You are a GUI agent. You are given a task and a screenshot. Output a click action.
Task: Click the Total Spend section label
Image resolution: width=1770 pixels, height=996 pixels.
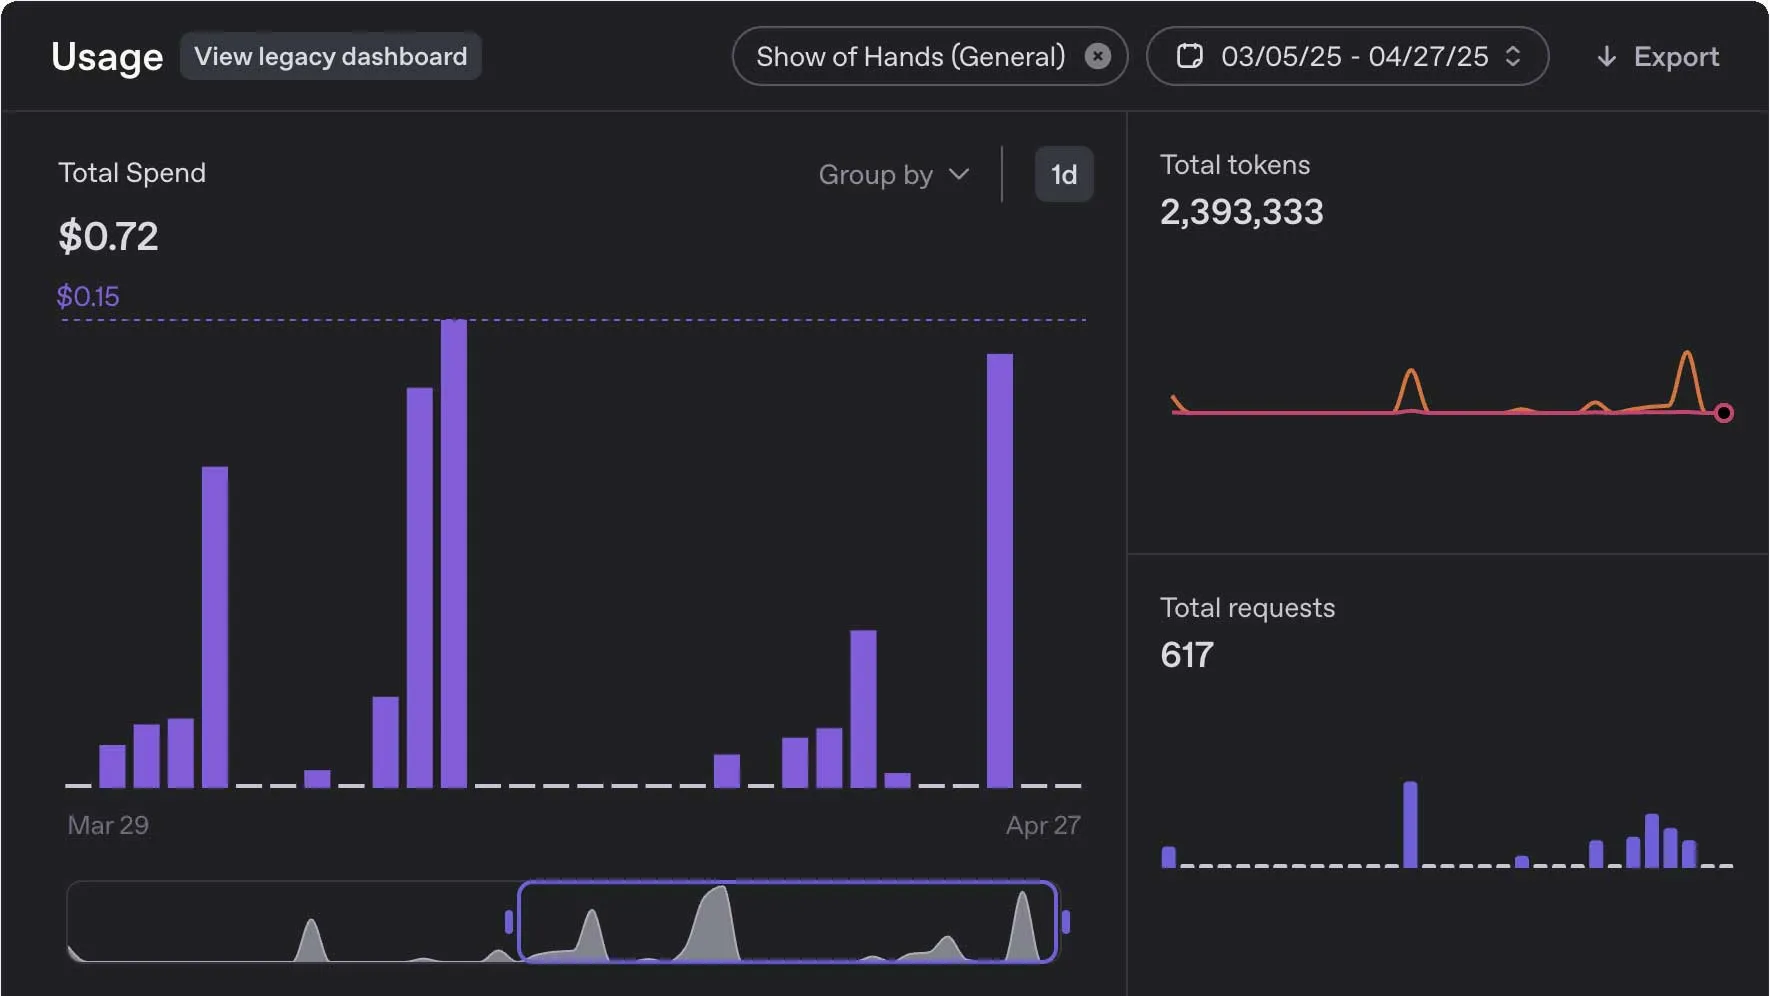tap(131, 172)
